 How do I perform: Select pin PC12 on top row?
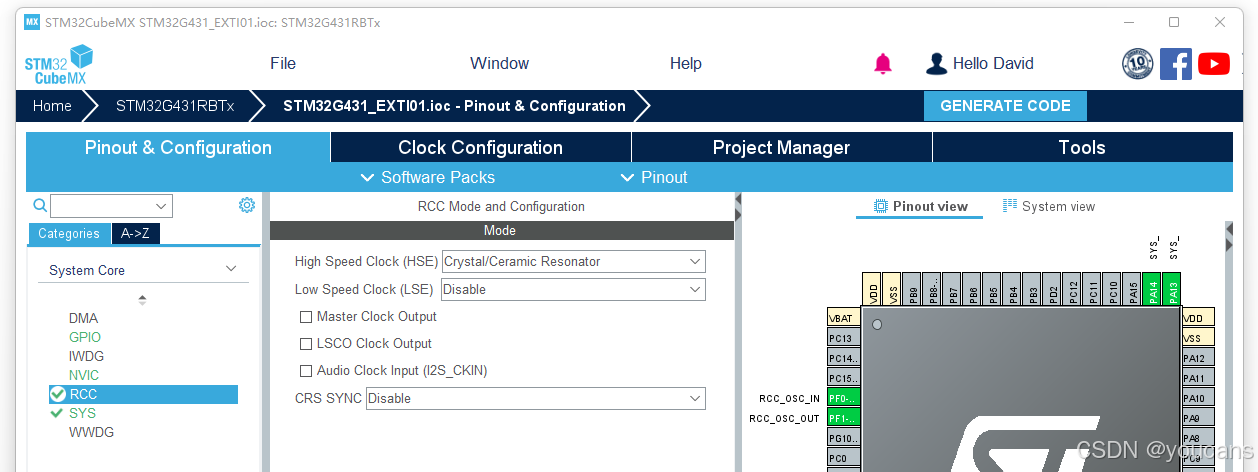1073,289
